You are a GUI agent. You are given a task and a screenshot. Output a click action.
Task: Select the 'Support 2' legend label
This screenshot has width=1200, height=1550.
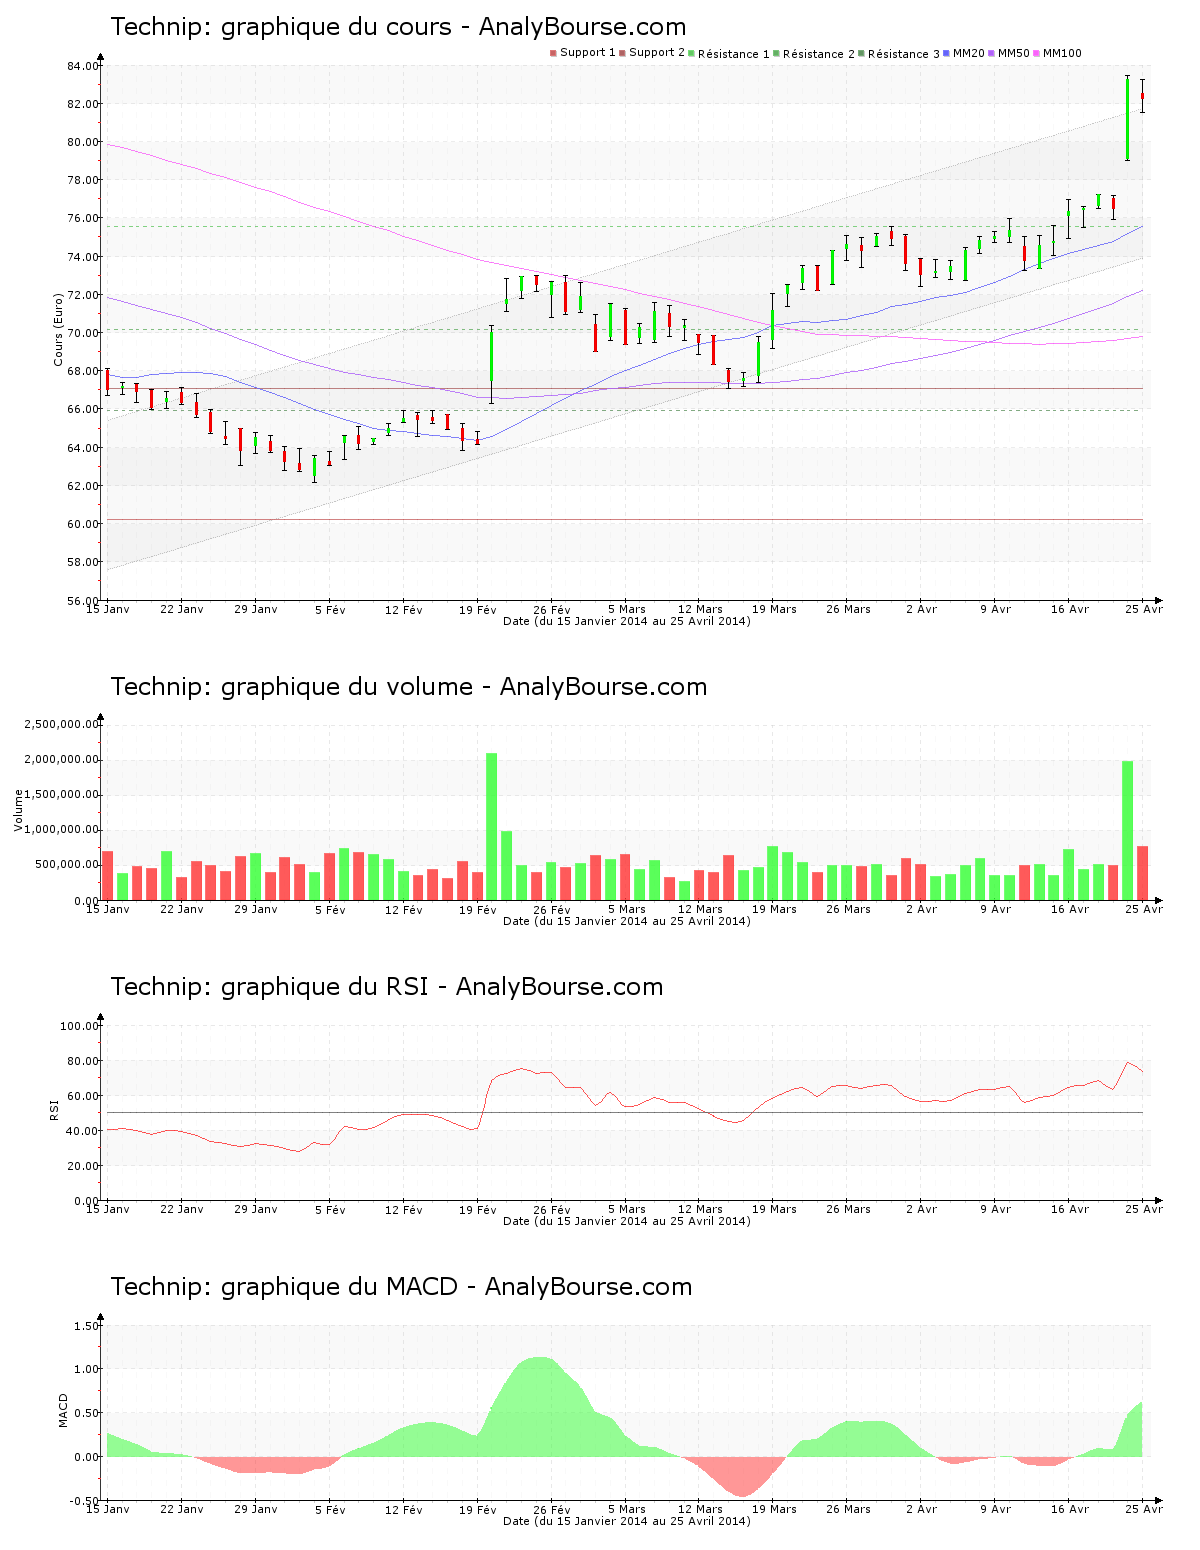click(x=656, y=53)
